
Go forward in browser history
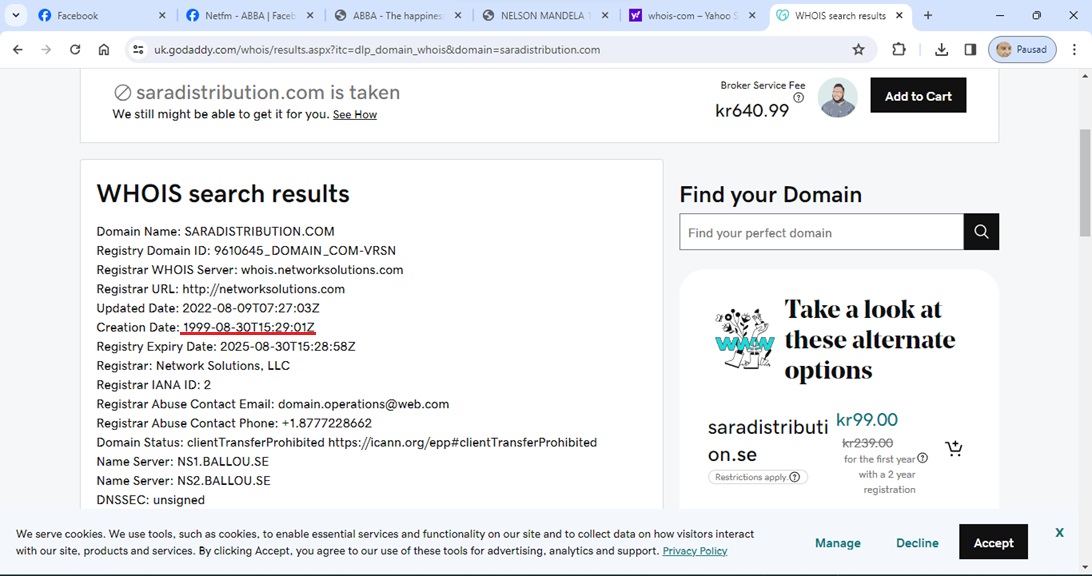(x=46, y=49)
